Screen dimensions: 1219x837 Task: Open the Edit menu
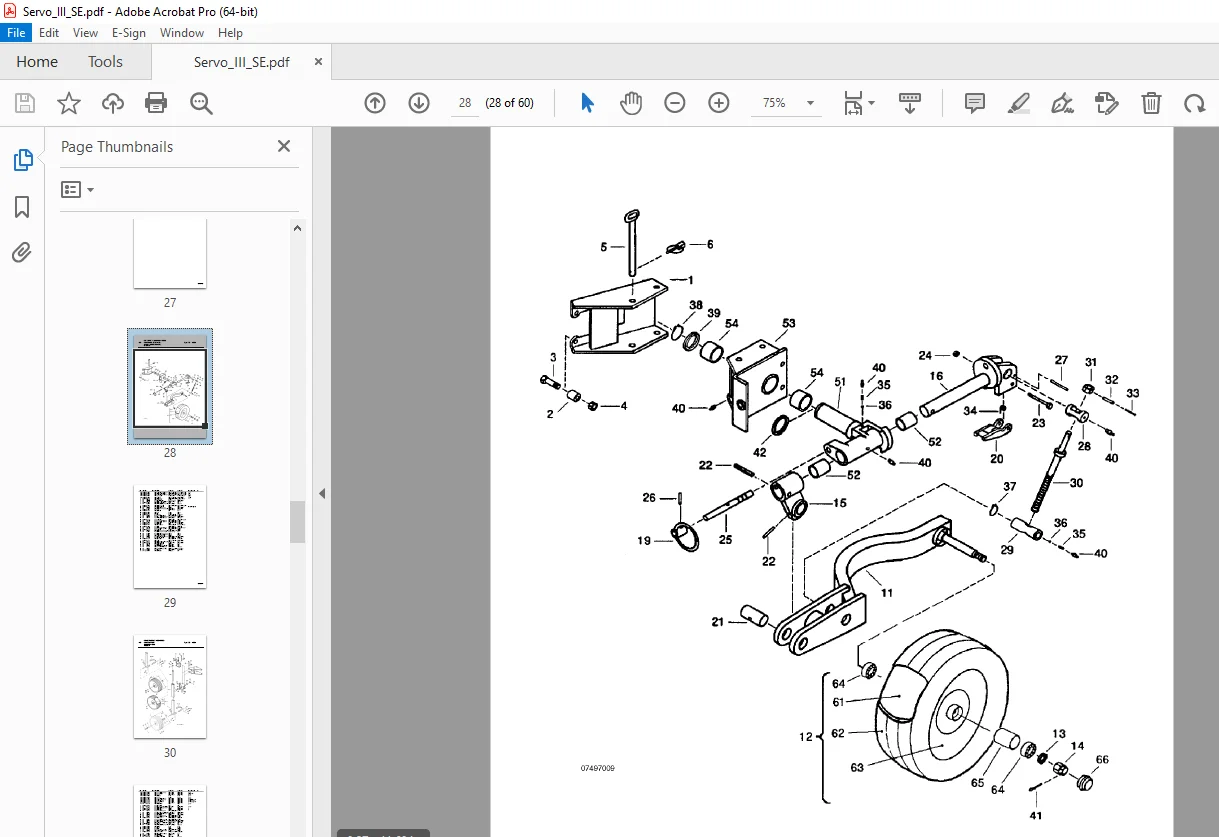pos(49,33)
